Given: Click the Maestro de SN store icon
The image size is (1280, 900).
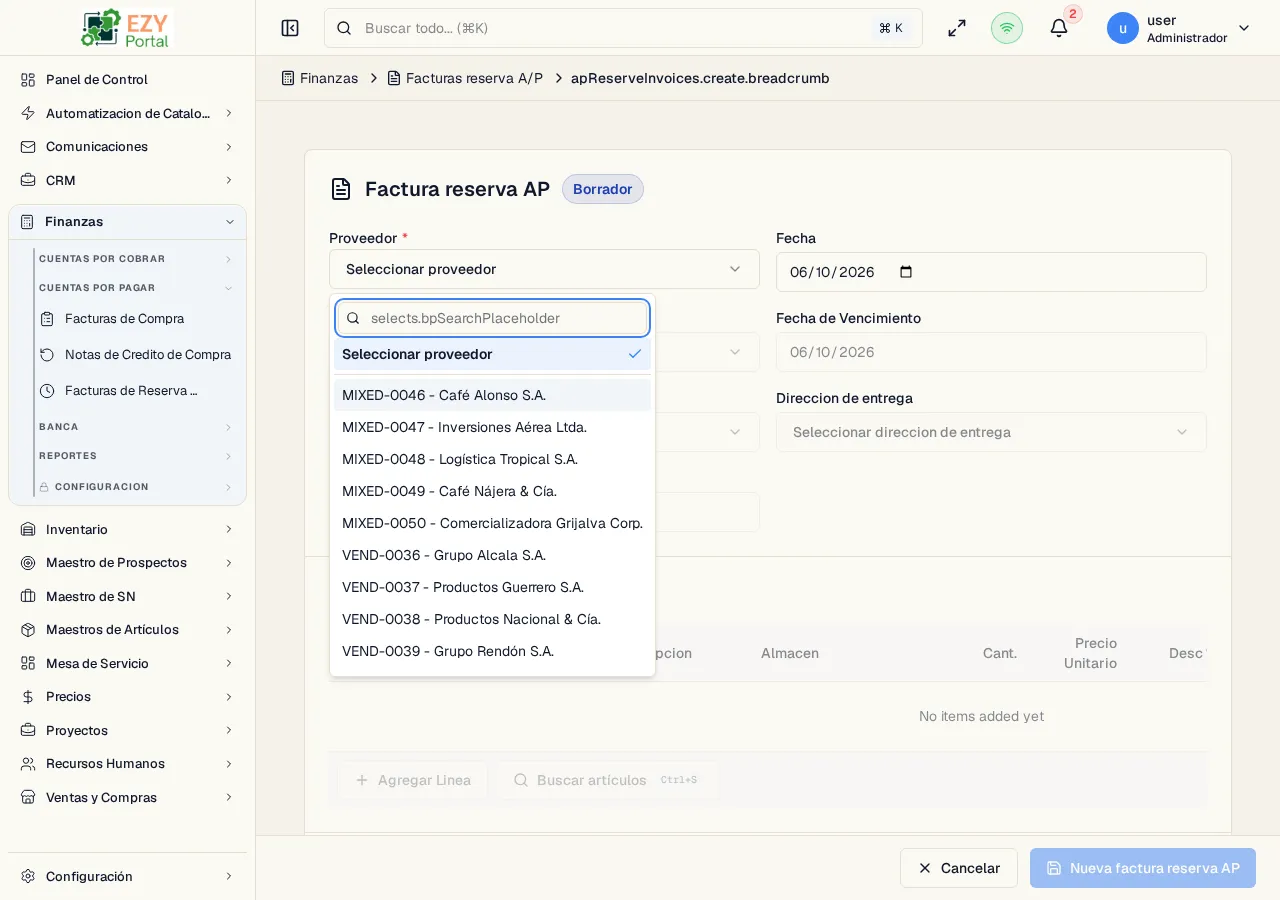Looking at the screenshot, I should pyautogui.click(x=28, y=596).
